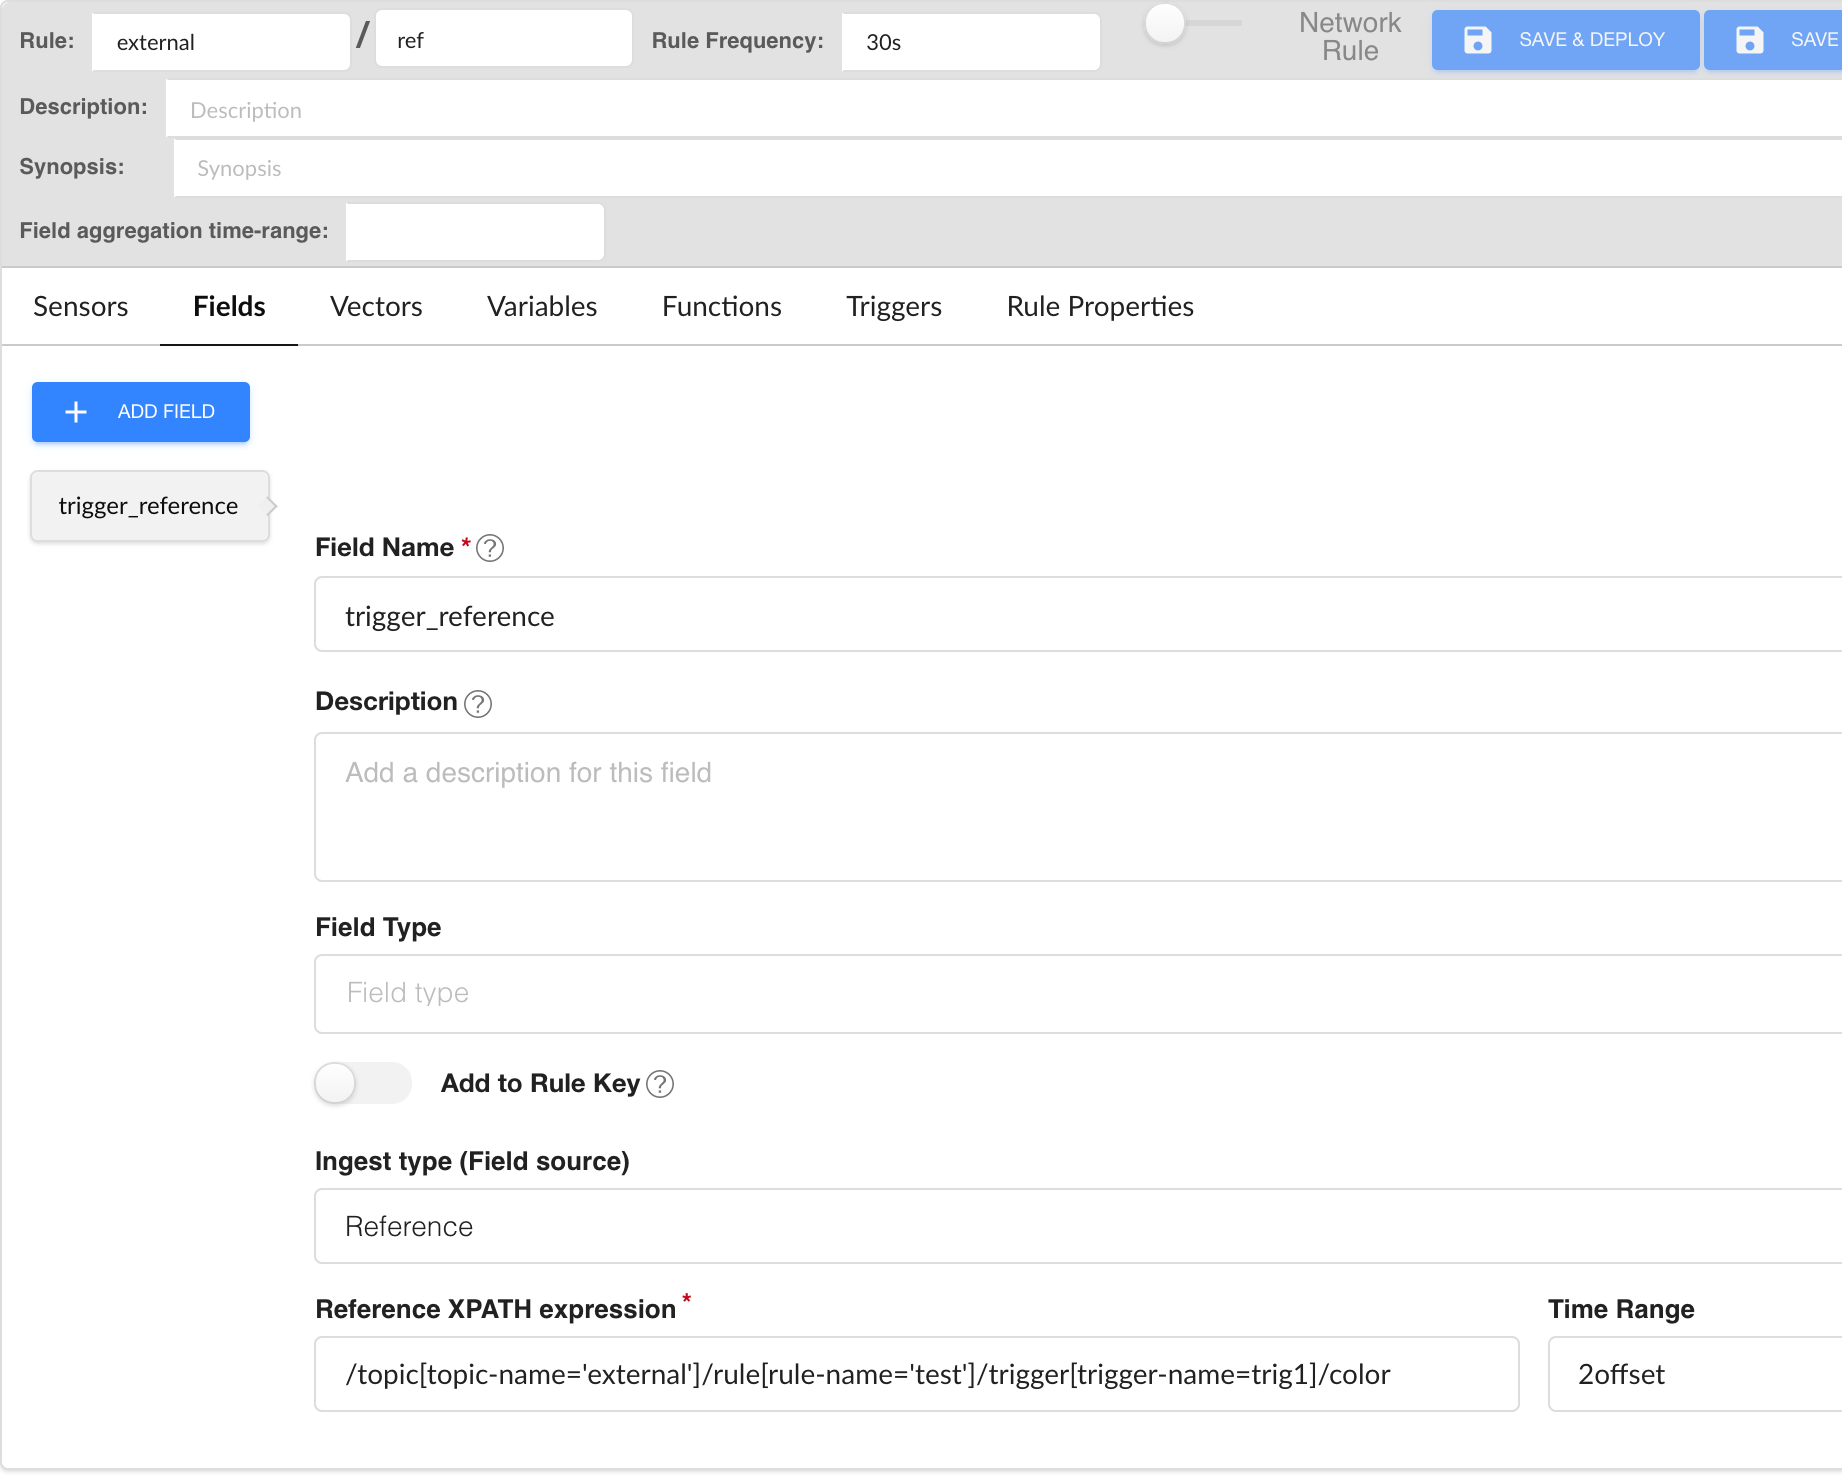Click the Time Range input box

pyautogui.click(x=1694, y=1374)
